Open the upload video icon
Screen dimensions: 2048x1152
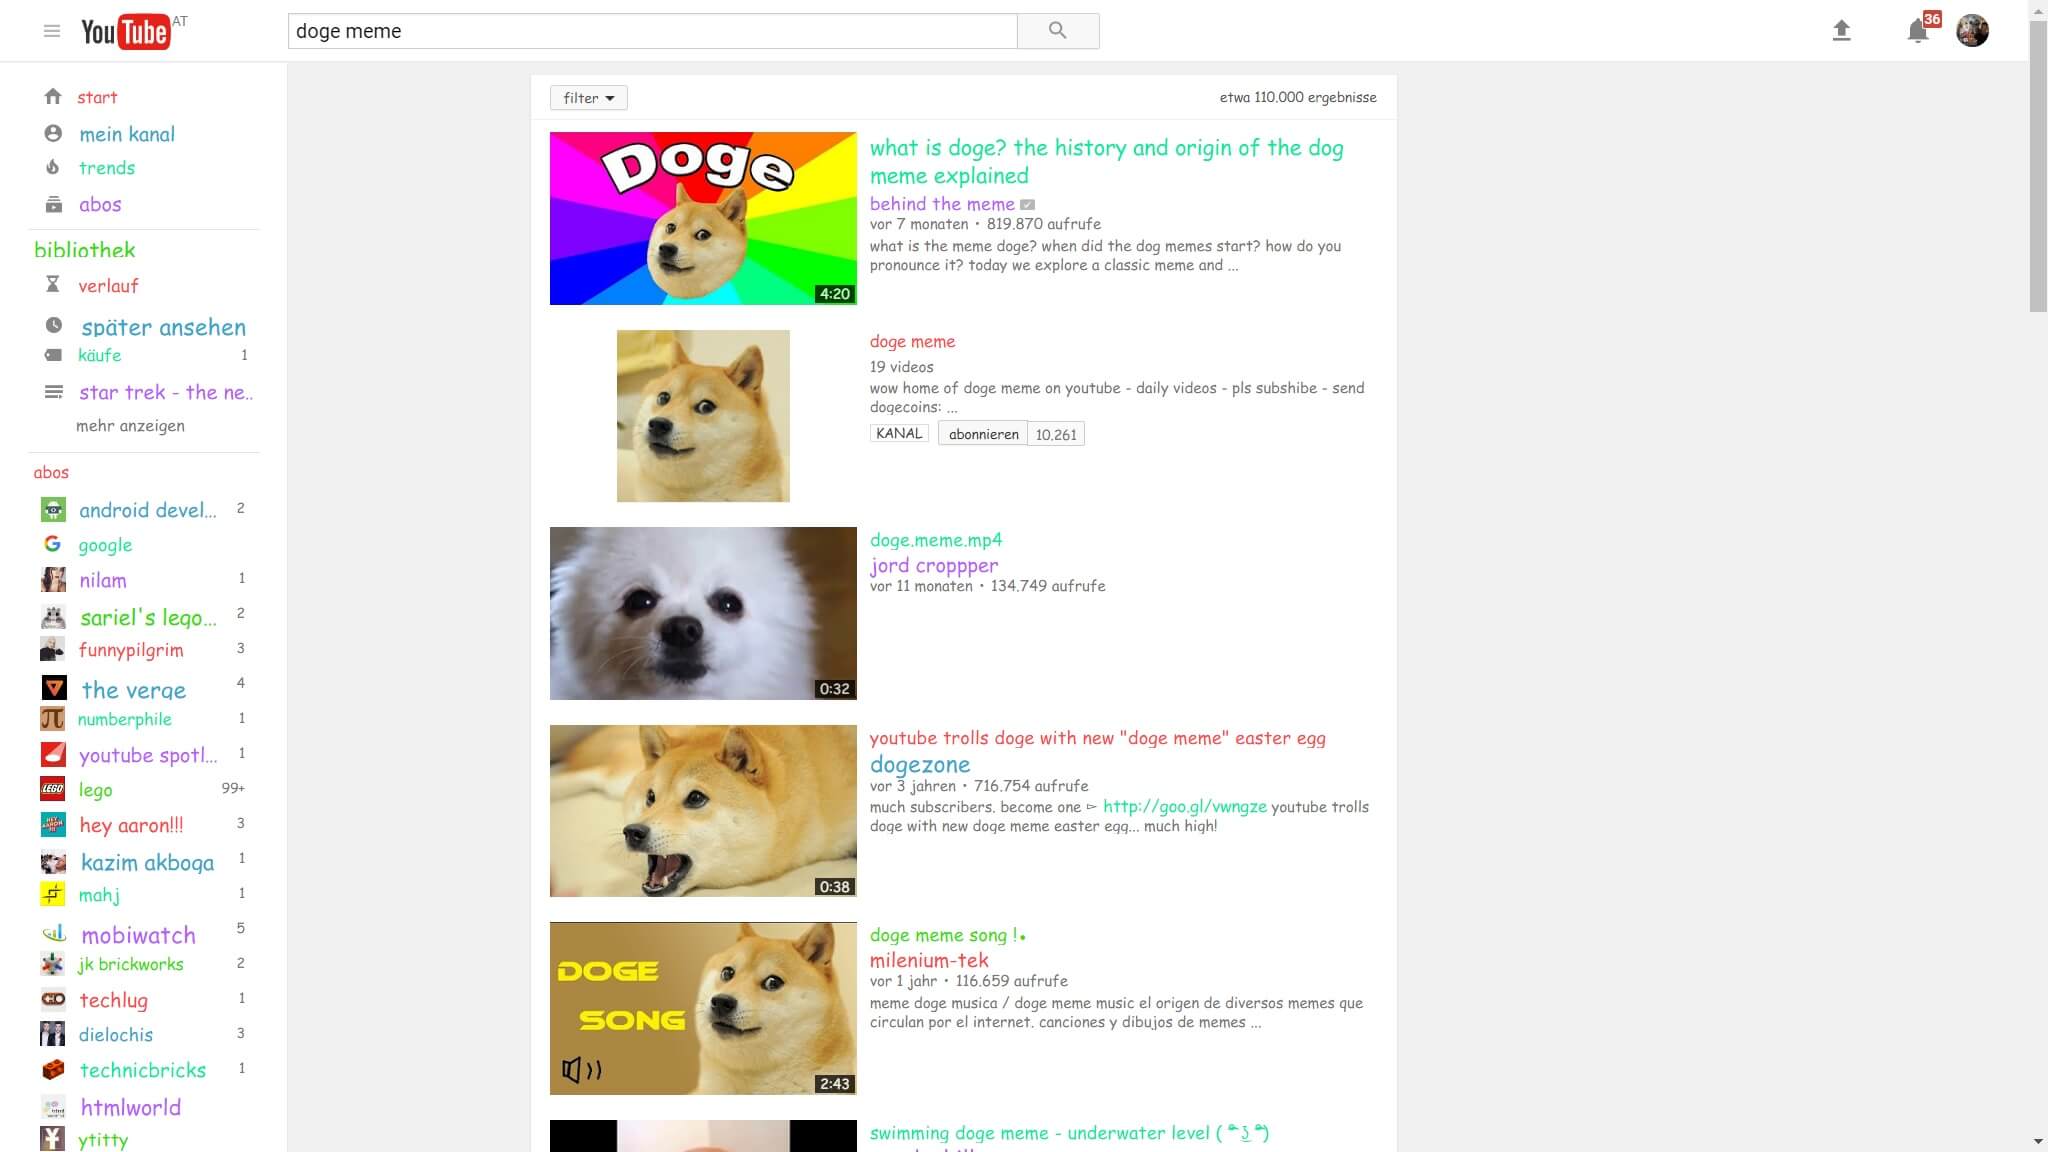coord(1841,31)
